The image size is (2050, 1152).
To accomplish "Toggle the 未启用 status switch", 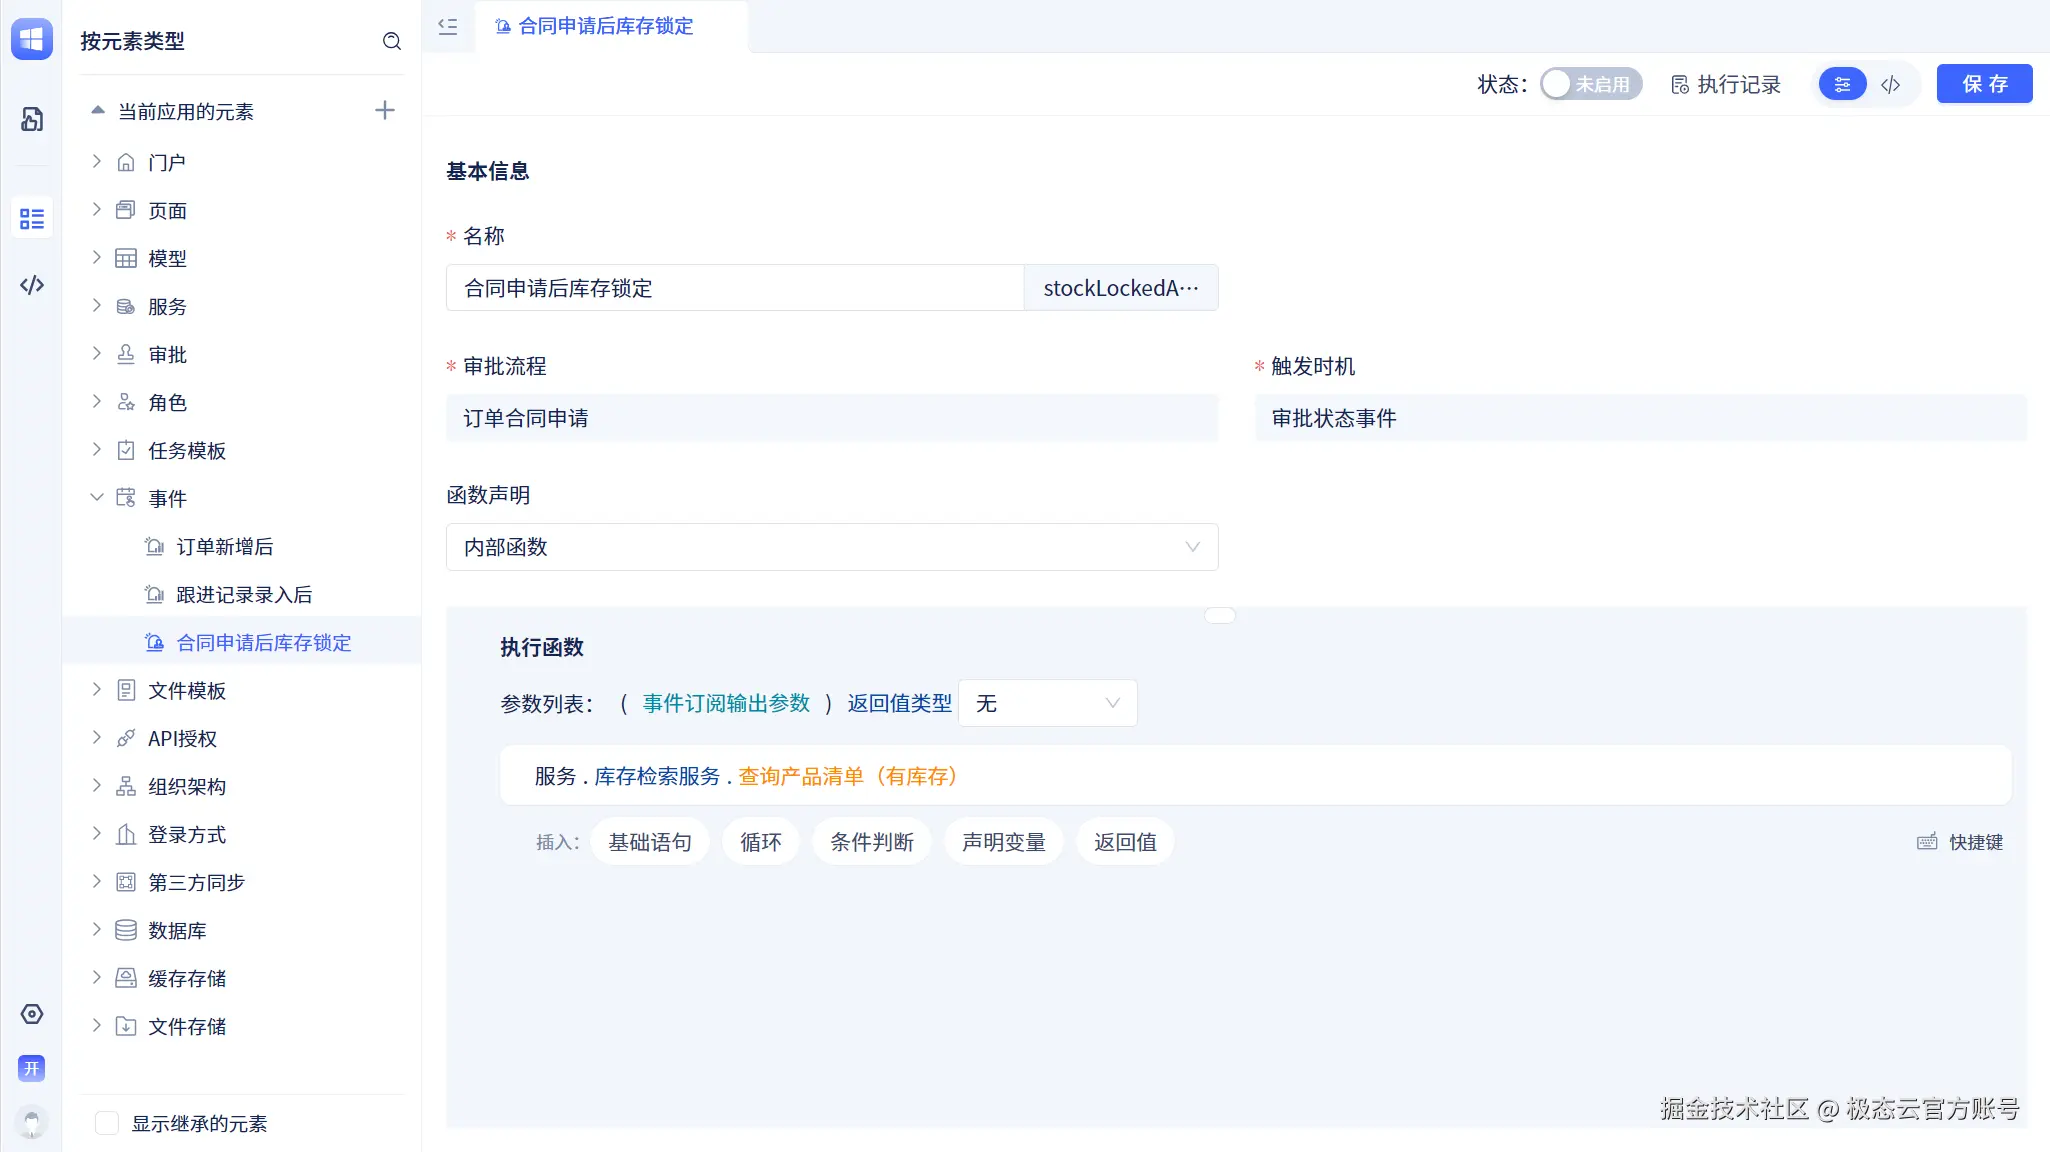I will (x=1590, y=85).
